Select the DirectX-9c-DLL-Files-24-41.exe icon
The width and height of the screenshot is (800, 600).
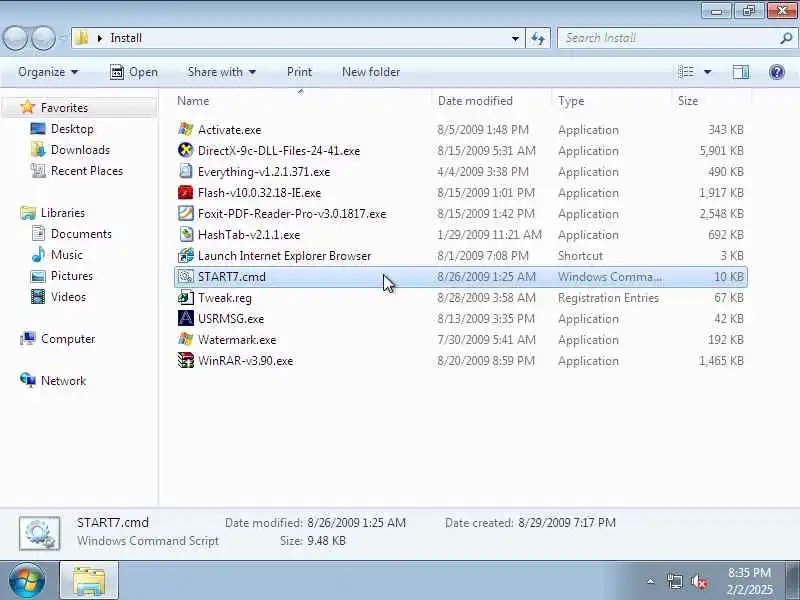186,151
